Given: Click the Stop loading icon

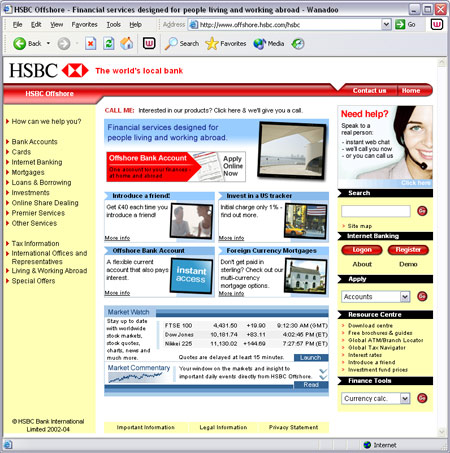Looking at the screenshot, I should 90,44.
